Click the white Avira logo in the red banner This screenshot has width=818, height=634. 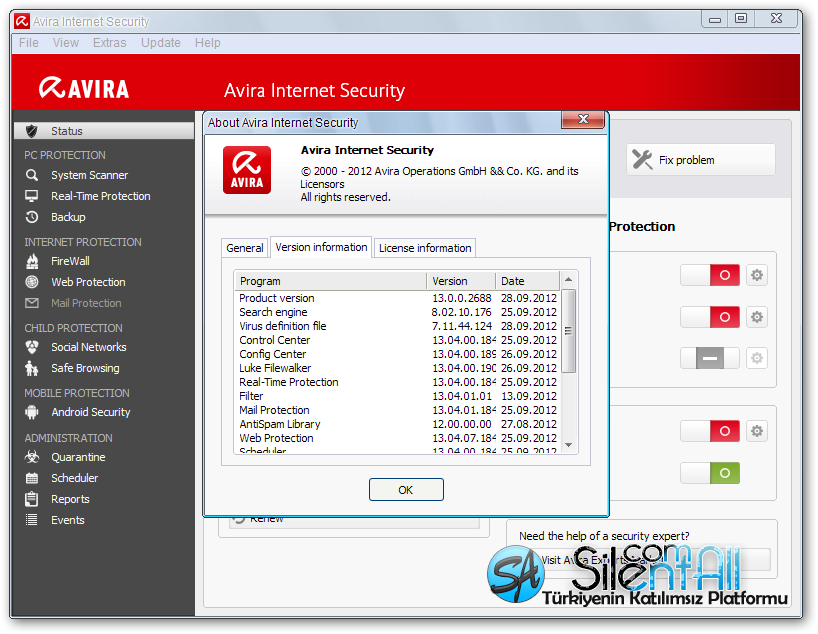84,88
